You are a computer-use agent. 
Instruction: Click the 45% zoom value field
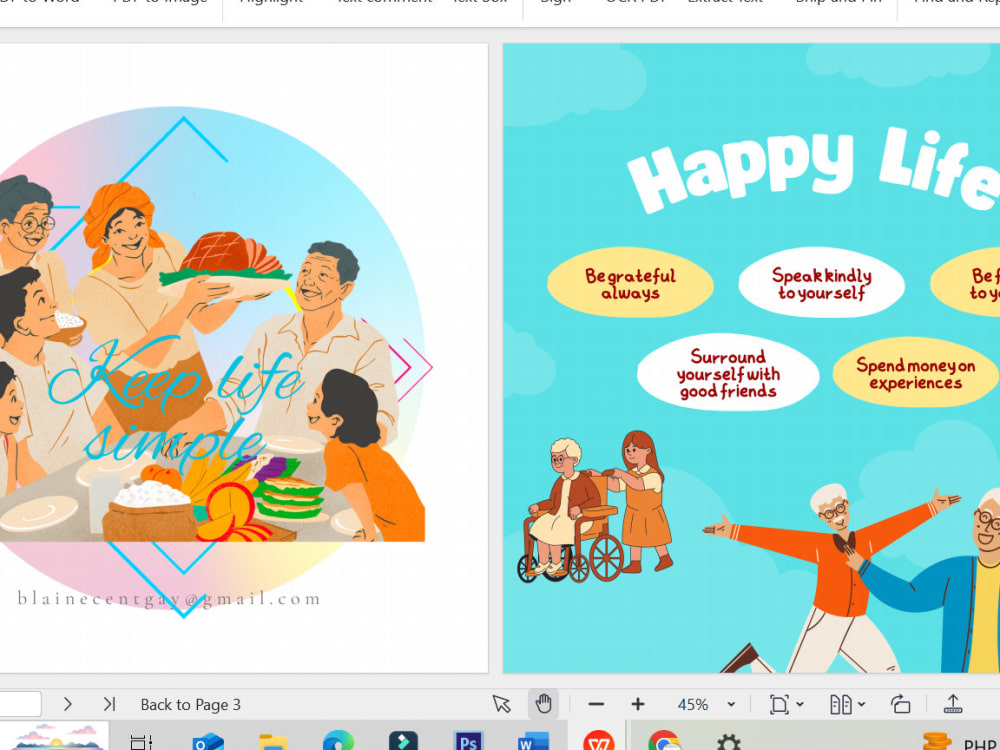tap(693, 705)
